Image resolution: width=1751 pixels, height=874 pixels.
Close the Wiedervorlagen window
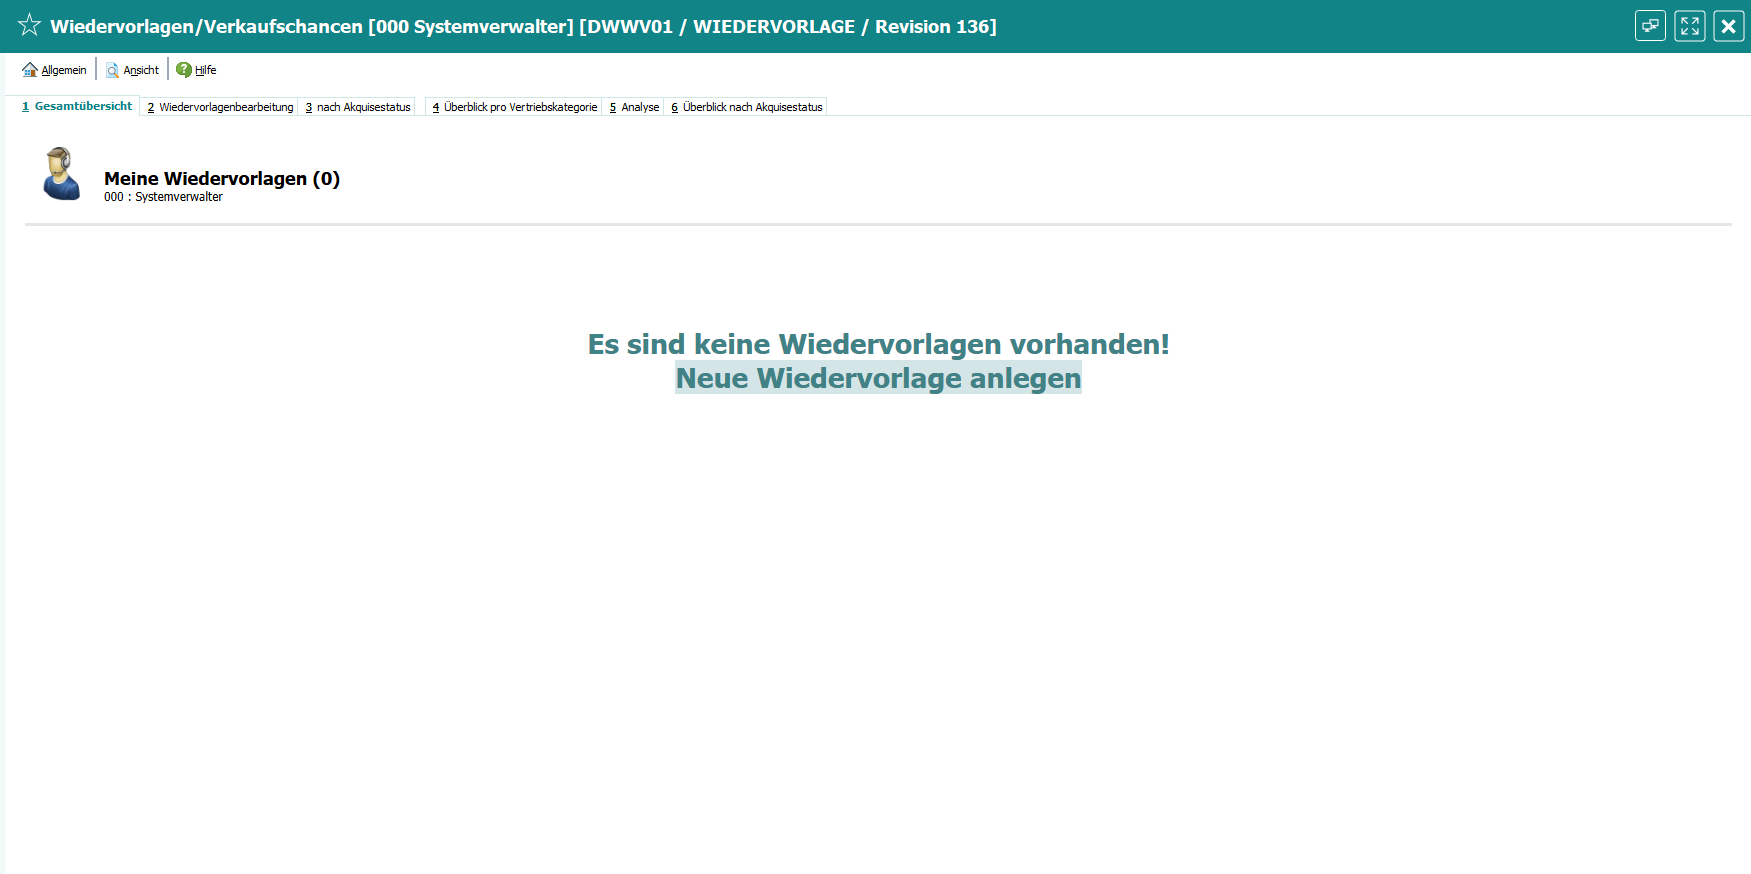1728,26
